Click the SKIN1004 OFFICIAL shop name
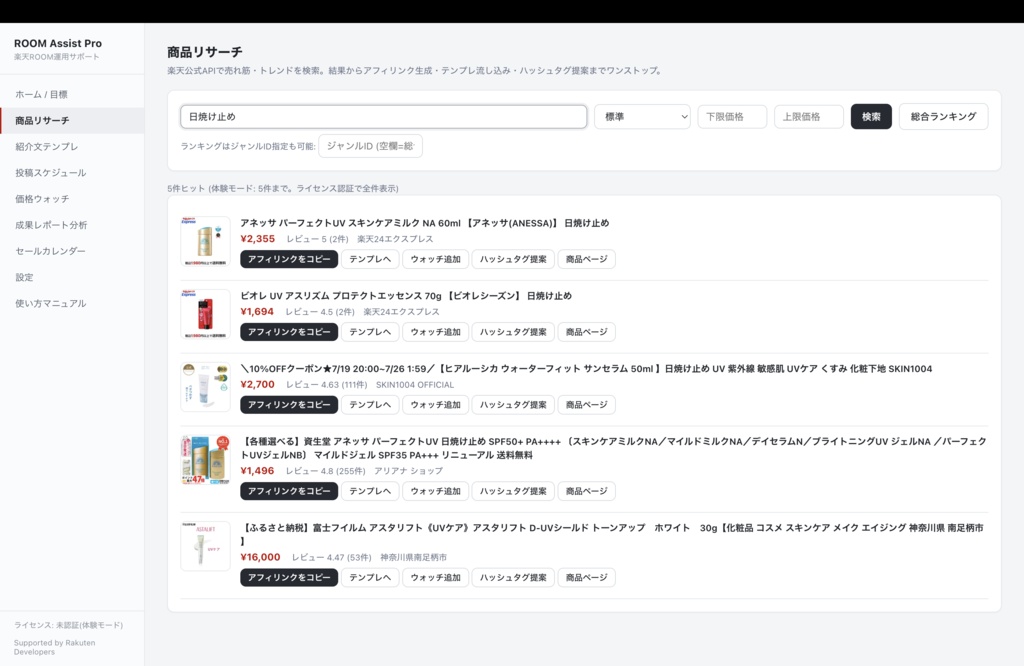The width and height of the screenshot is (1024, 666). tap(415, 385)
